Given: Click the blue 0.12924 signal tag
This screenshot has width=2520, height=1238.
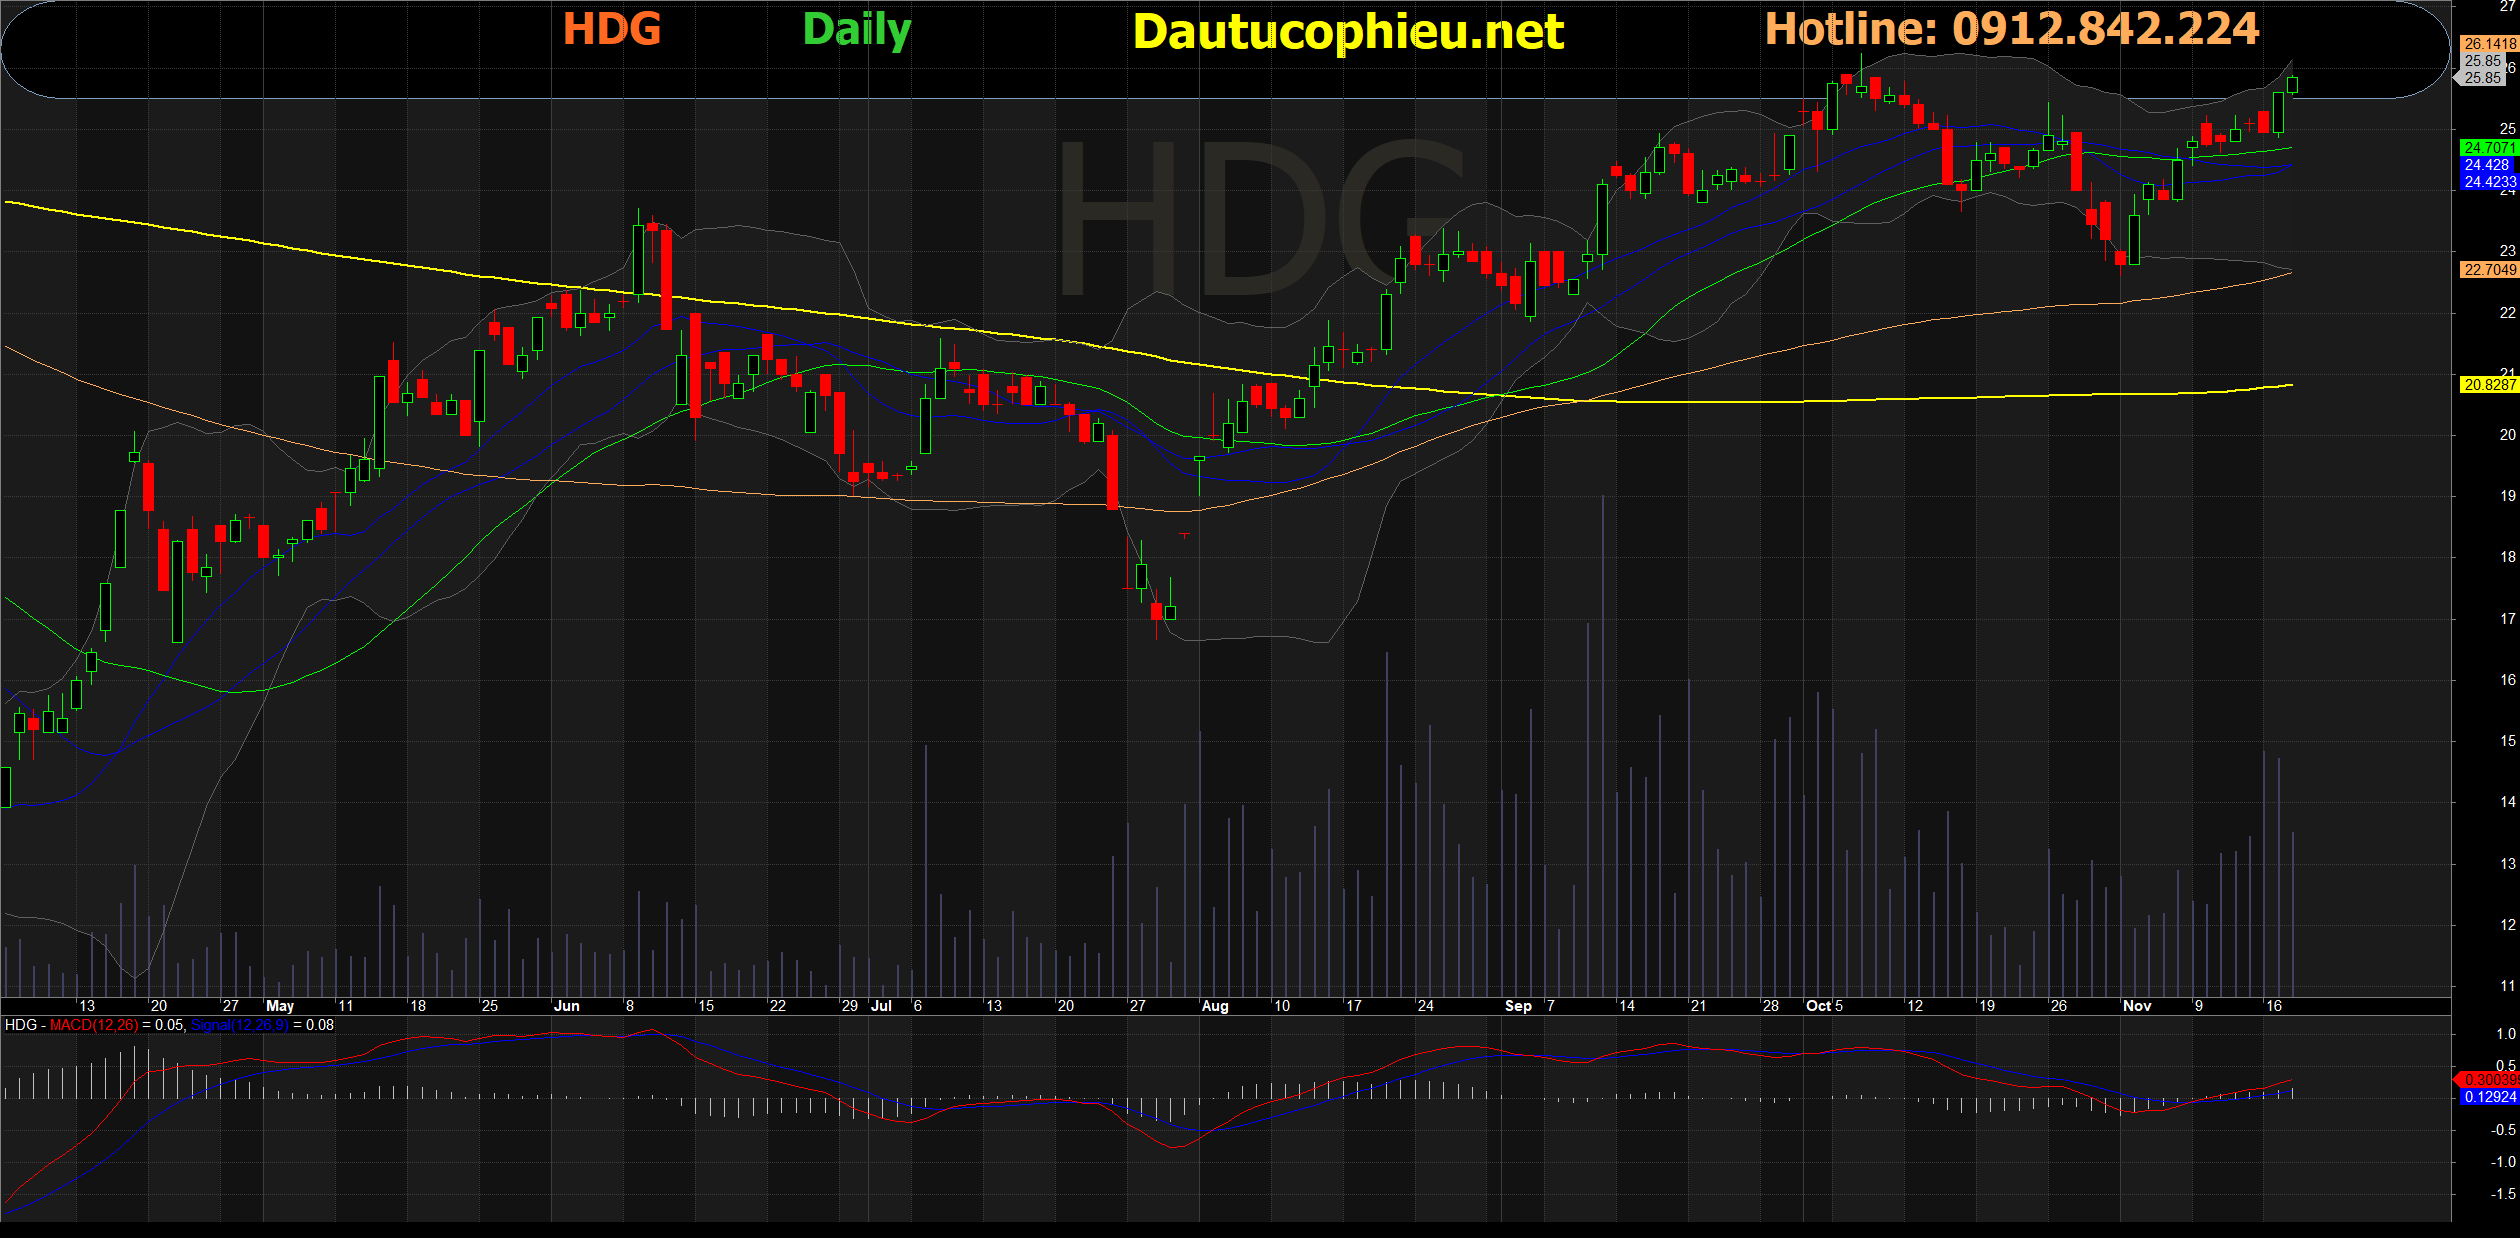Looking at the screenshot, I should pyautogui.click(x=2488, y=1097).
